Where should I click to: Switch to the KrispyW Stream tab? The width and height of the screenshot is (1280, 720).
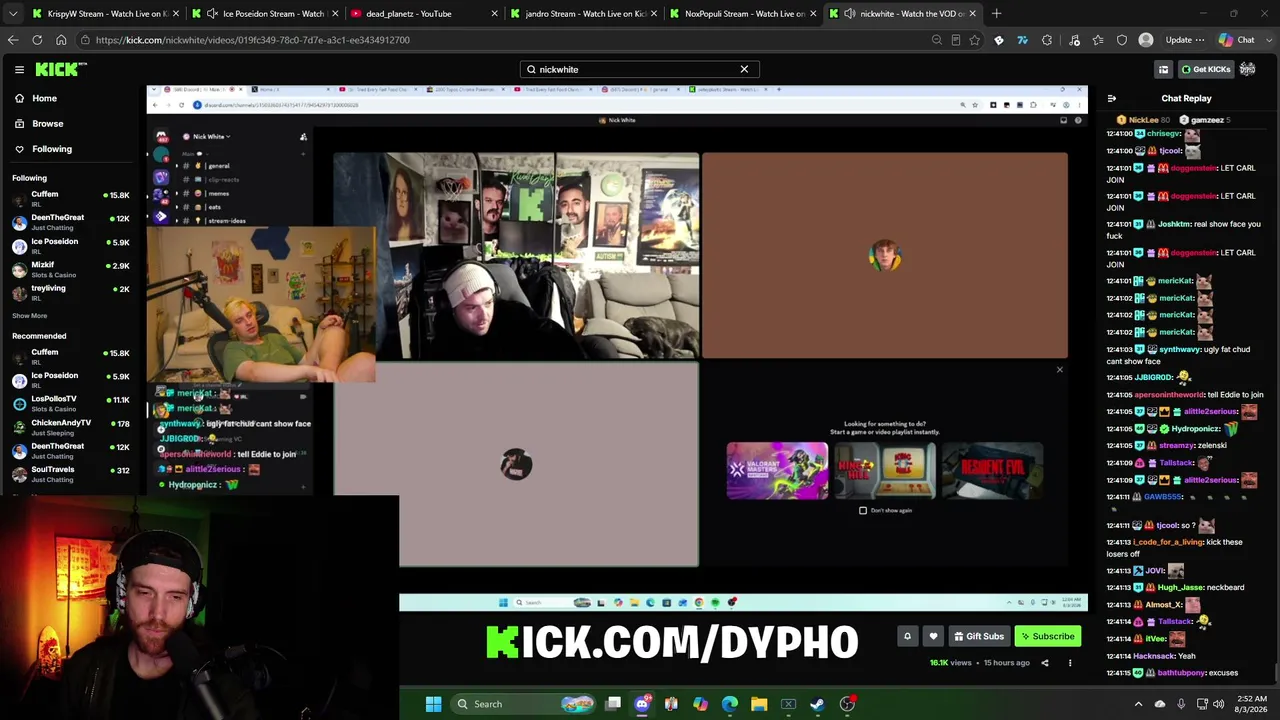tap(105, 13)
